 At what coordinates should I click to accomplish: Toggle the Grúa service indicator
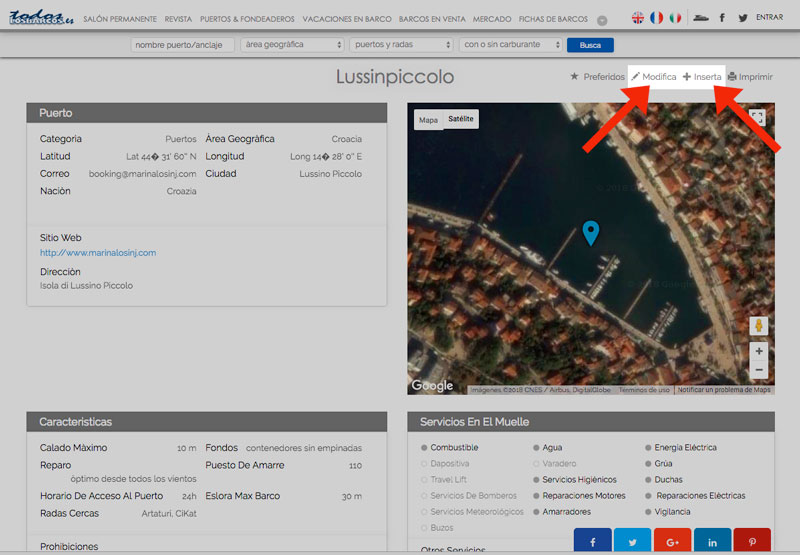tap(648, 464)
